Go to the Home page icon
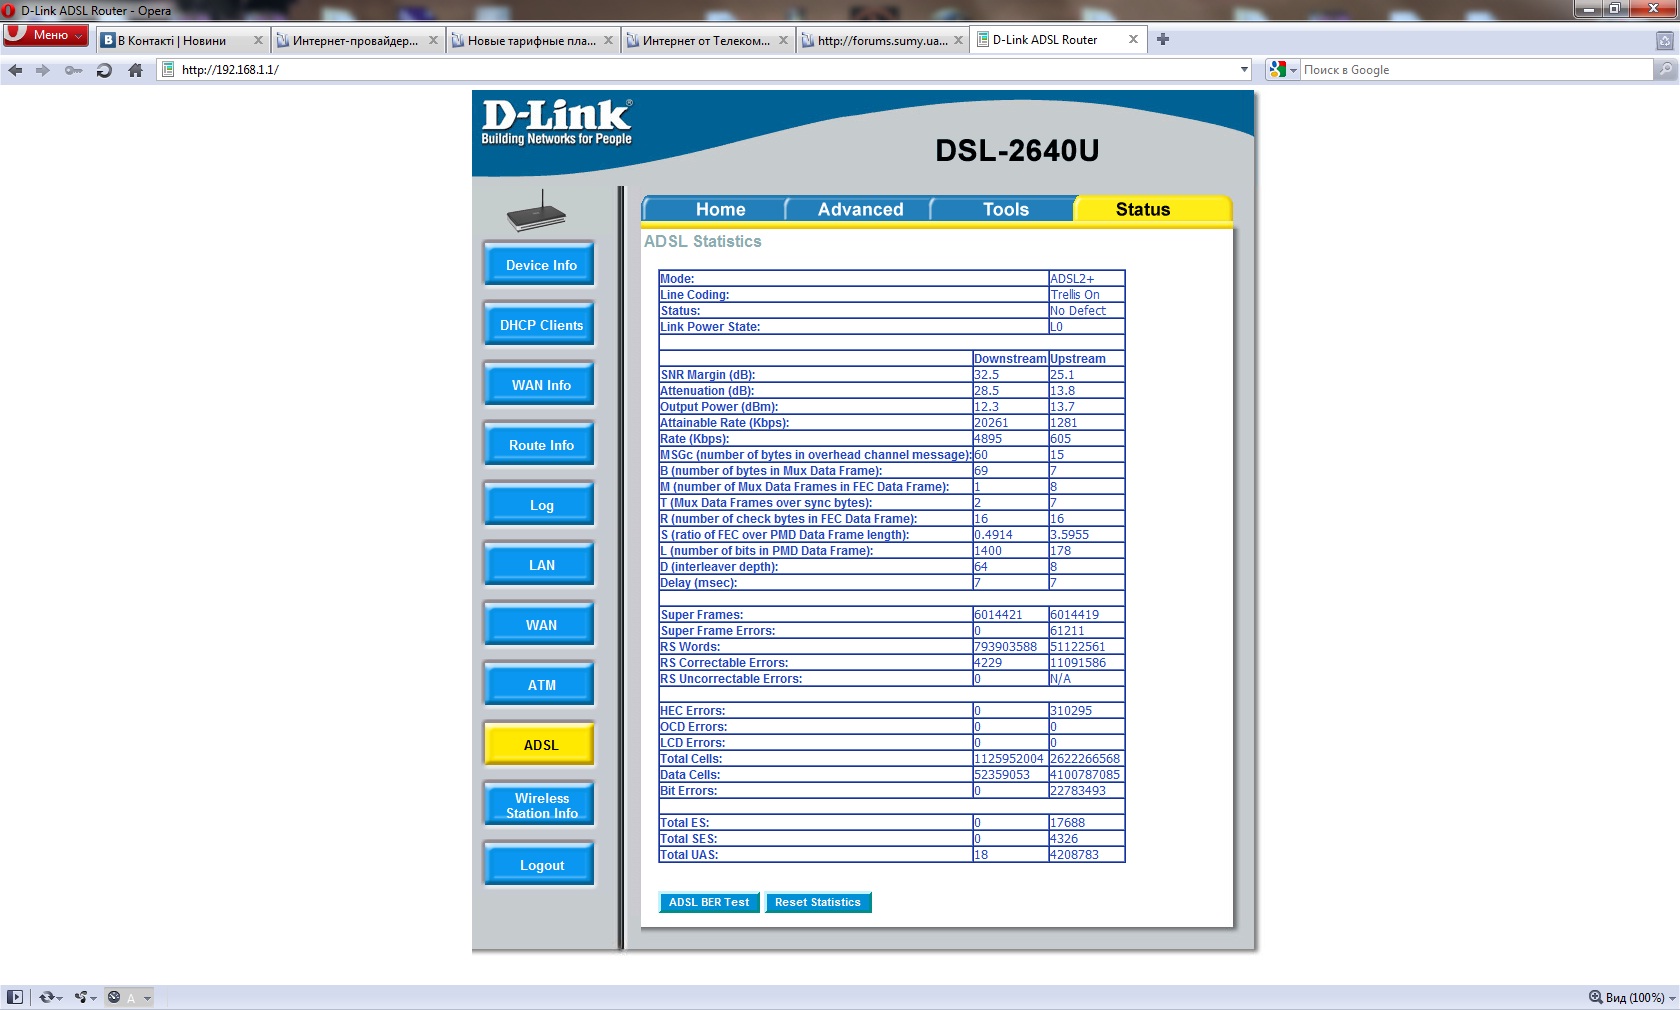 click(136, 70)
